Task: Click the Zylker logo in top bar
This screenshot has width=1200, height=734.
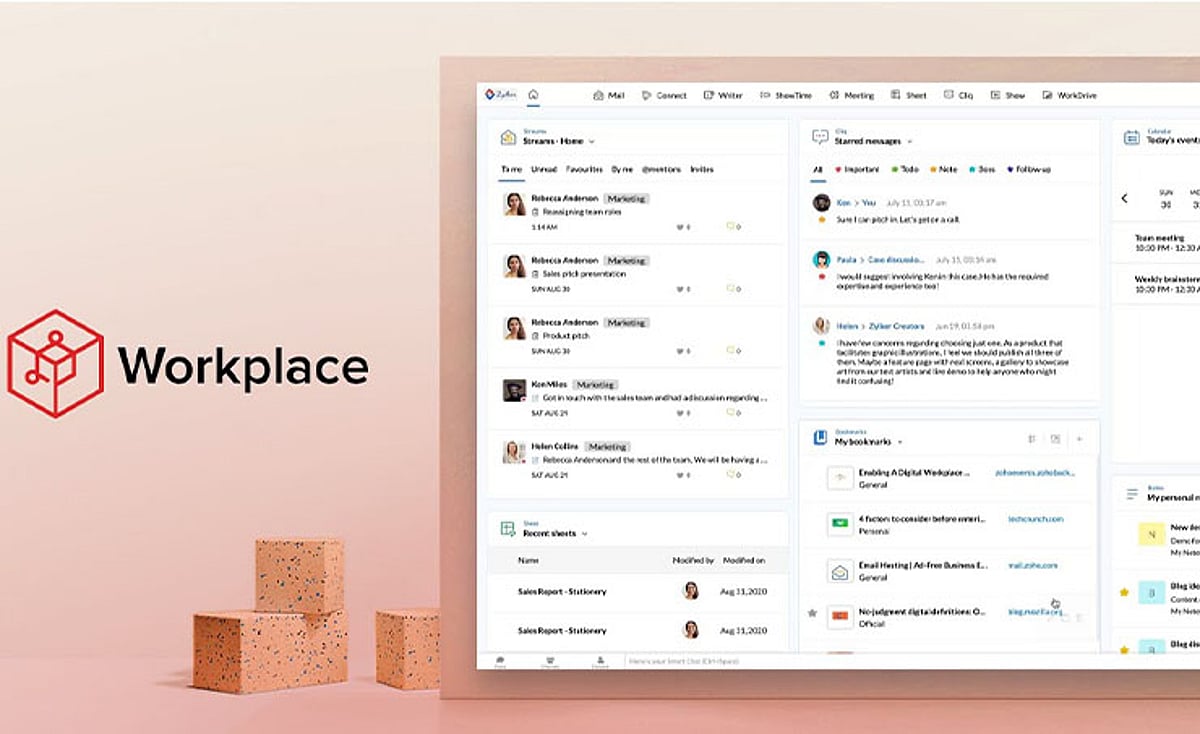Action: tap(500, 95)
